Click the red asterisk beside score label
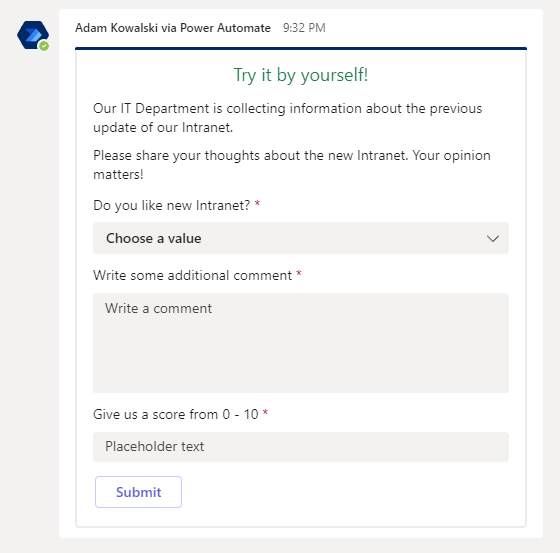 tap(265, 413)
